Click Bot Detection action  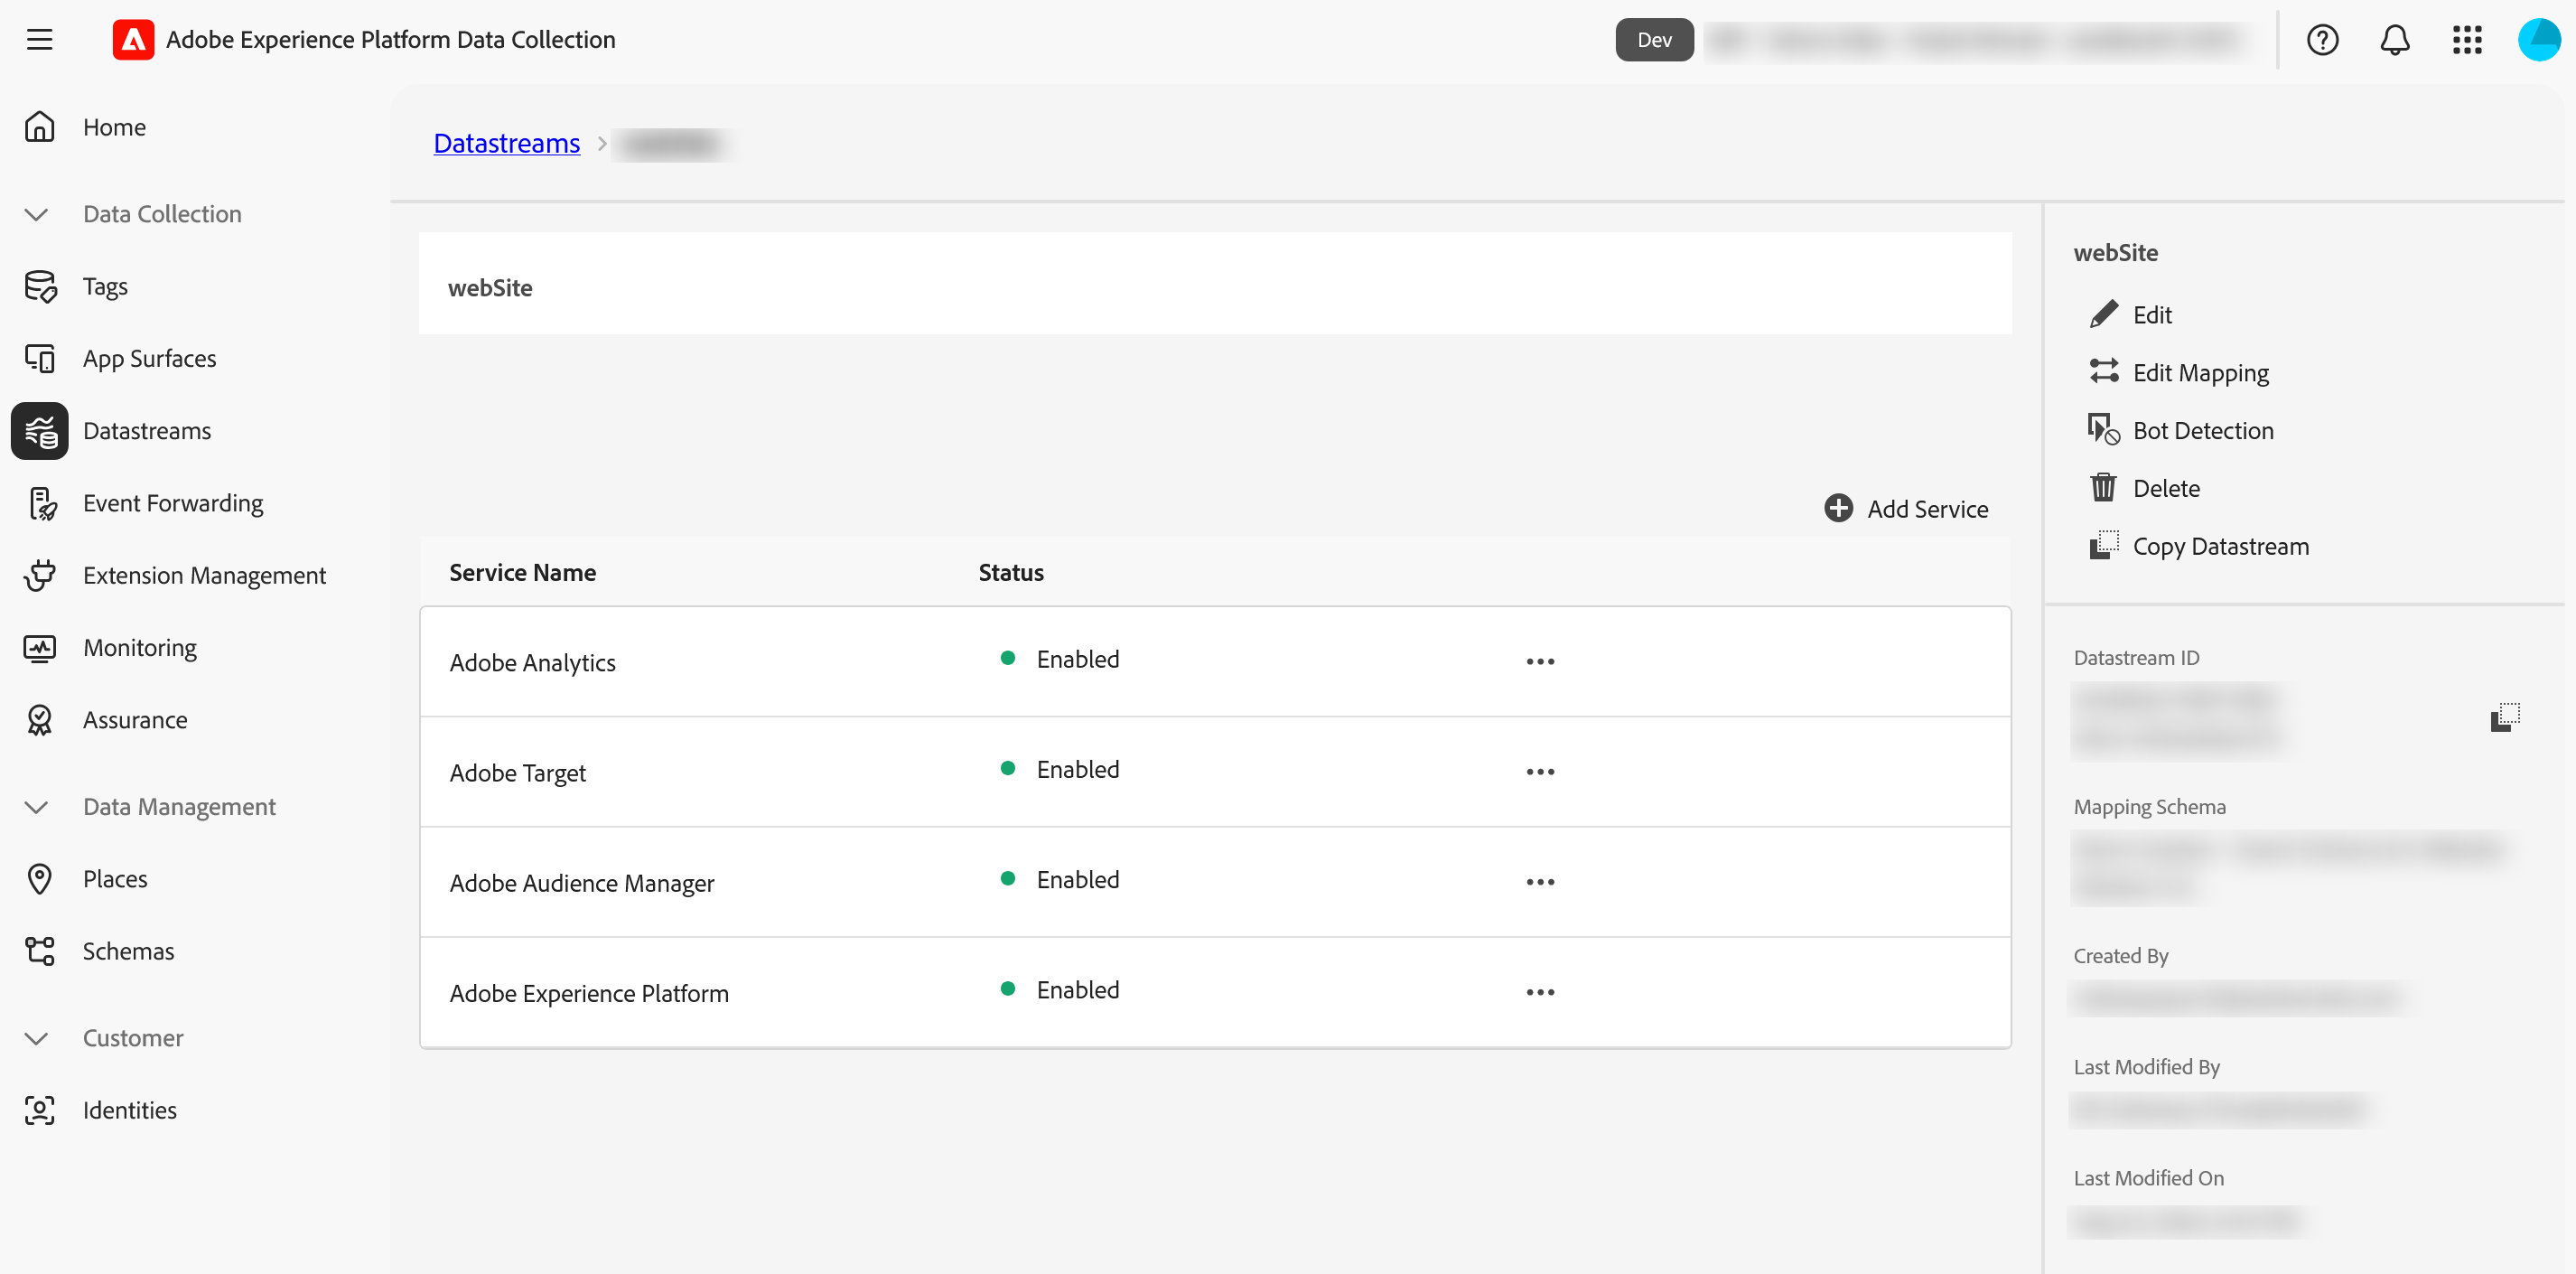point(2202,431)
